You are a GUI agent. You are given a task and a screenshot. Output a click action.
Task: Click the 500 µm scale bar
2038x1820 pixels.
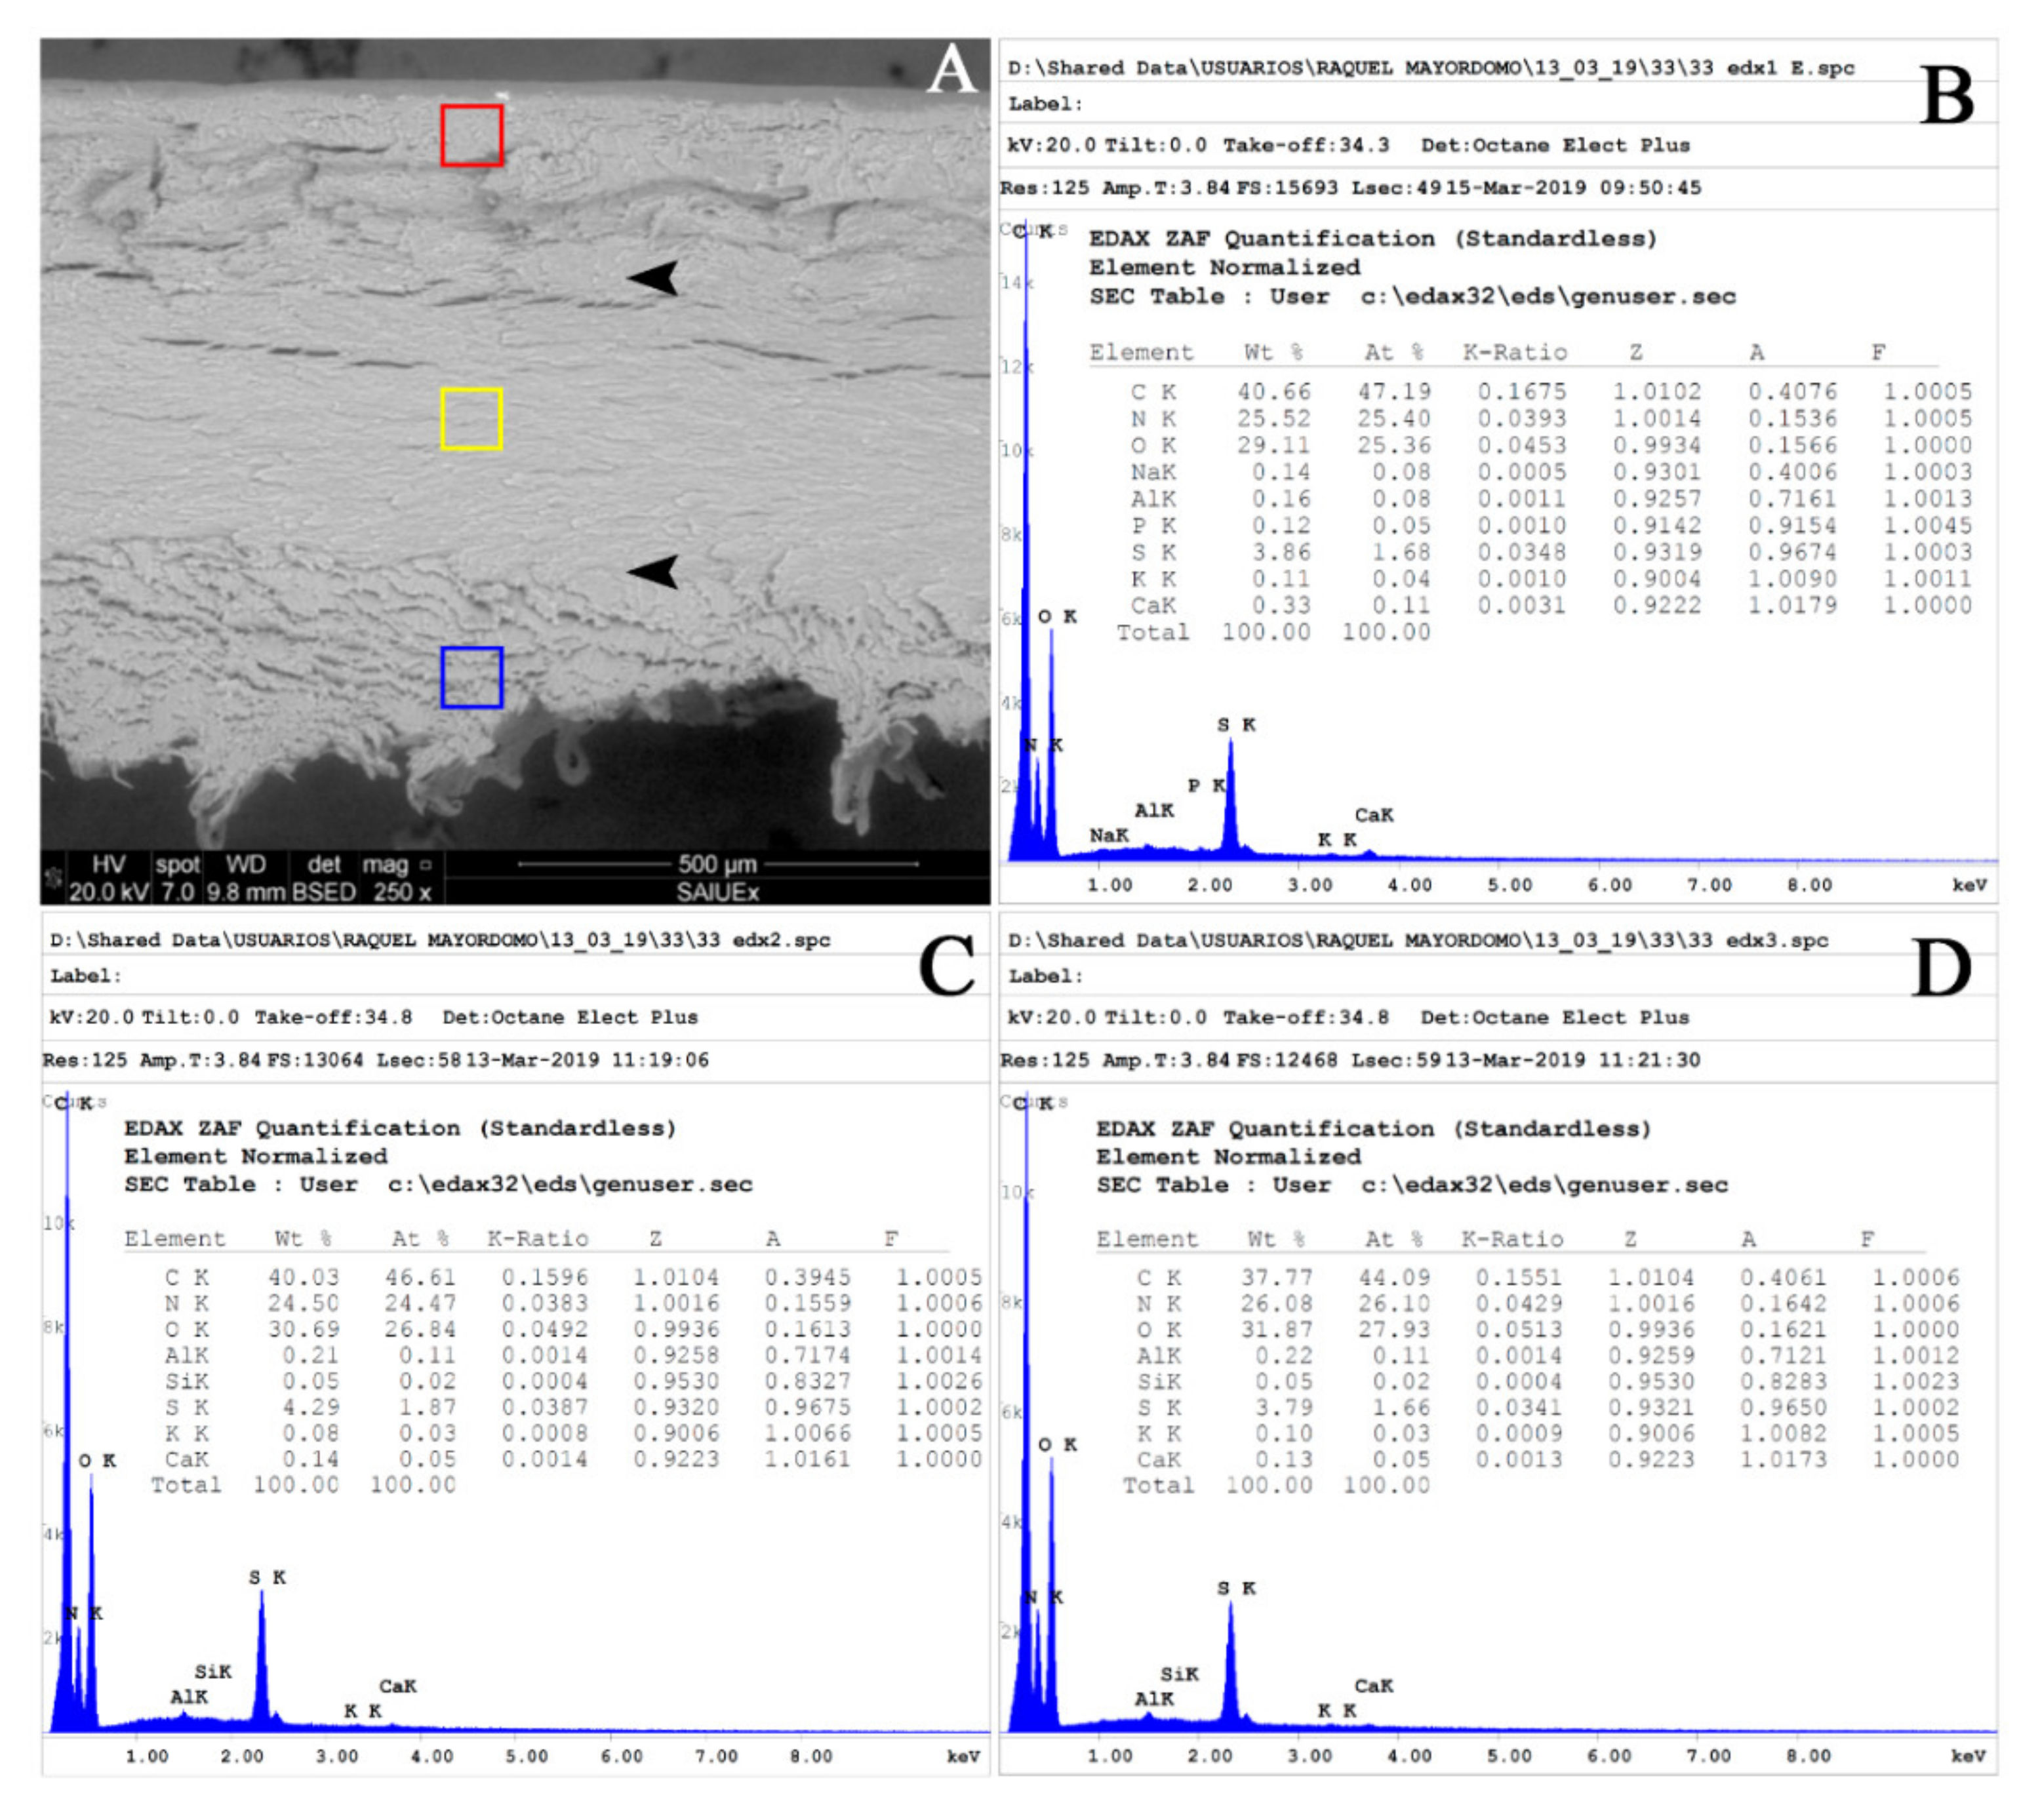(x=717, y=864)
